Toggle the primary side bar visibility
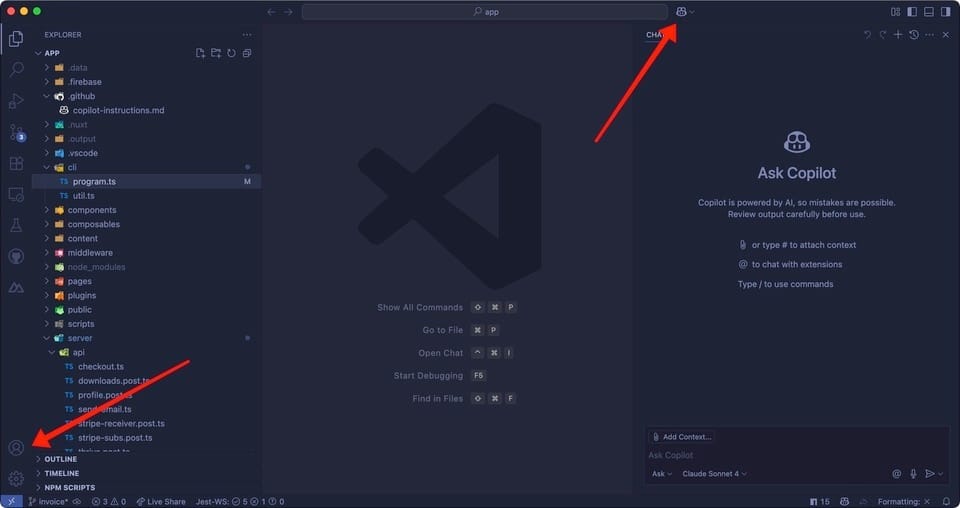 [x=912, y=12]
